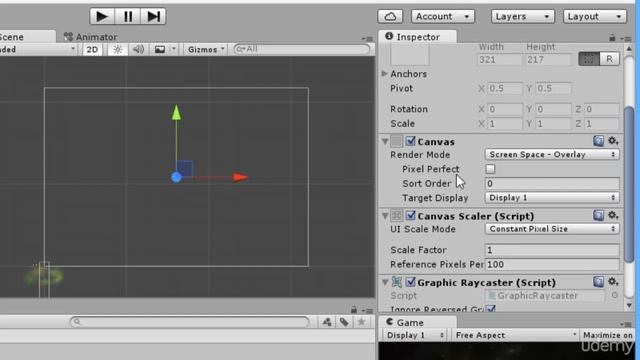Image resolution: width=640 pixels, height=360 pixels.
Task: Disable the Canvas Scaler checkbox
Action: [410, 216]
